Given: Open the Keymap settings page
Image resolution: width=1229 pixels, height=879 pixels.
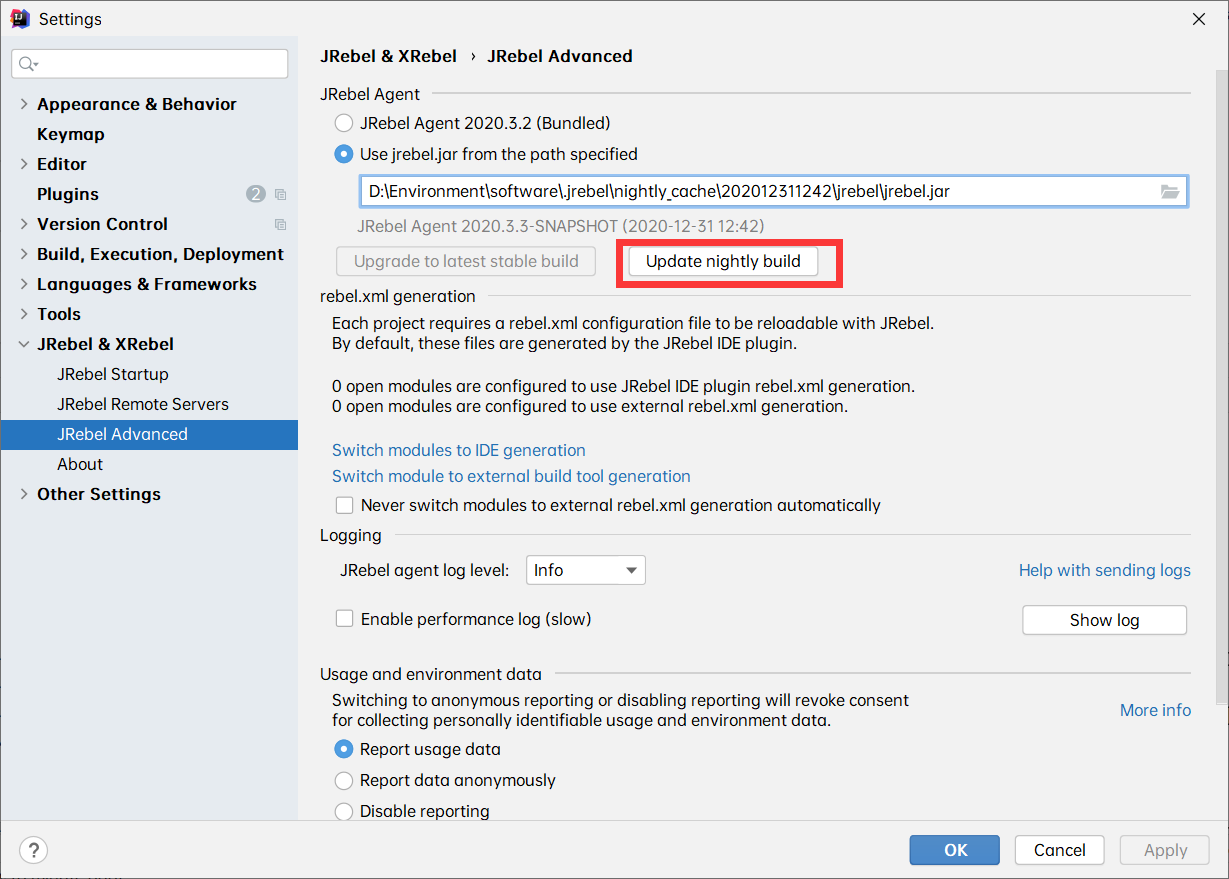Looking at the screenshot, I should (x=71, y=134).
